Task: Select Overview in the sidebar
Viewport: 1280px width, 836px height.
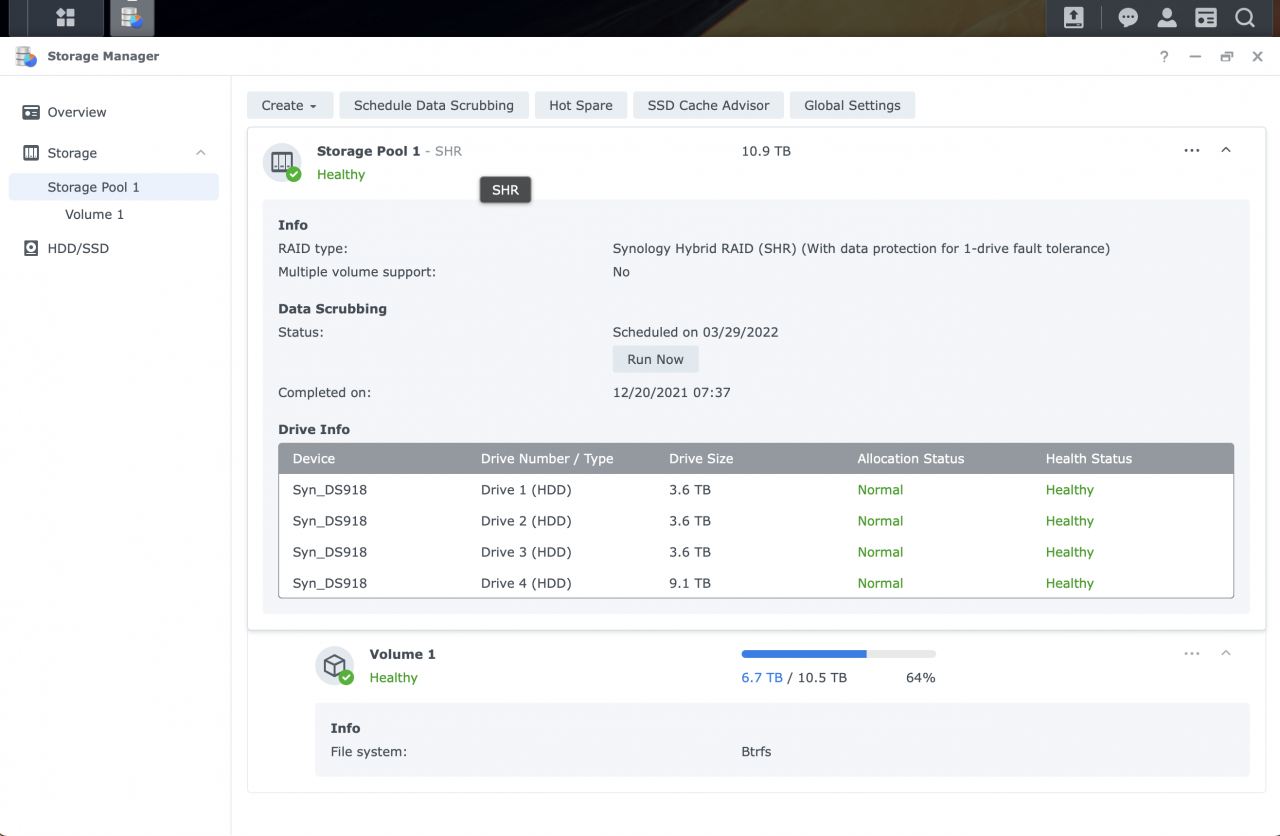Action: pyautogui.click(x=78, y=112)
